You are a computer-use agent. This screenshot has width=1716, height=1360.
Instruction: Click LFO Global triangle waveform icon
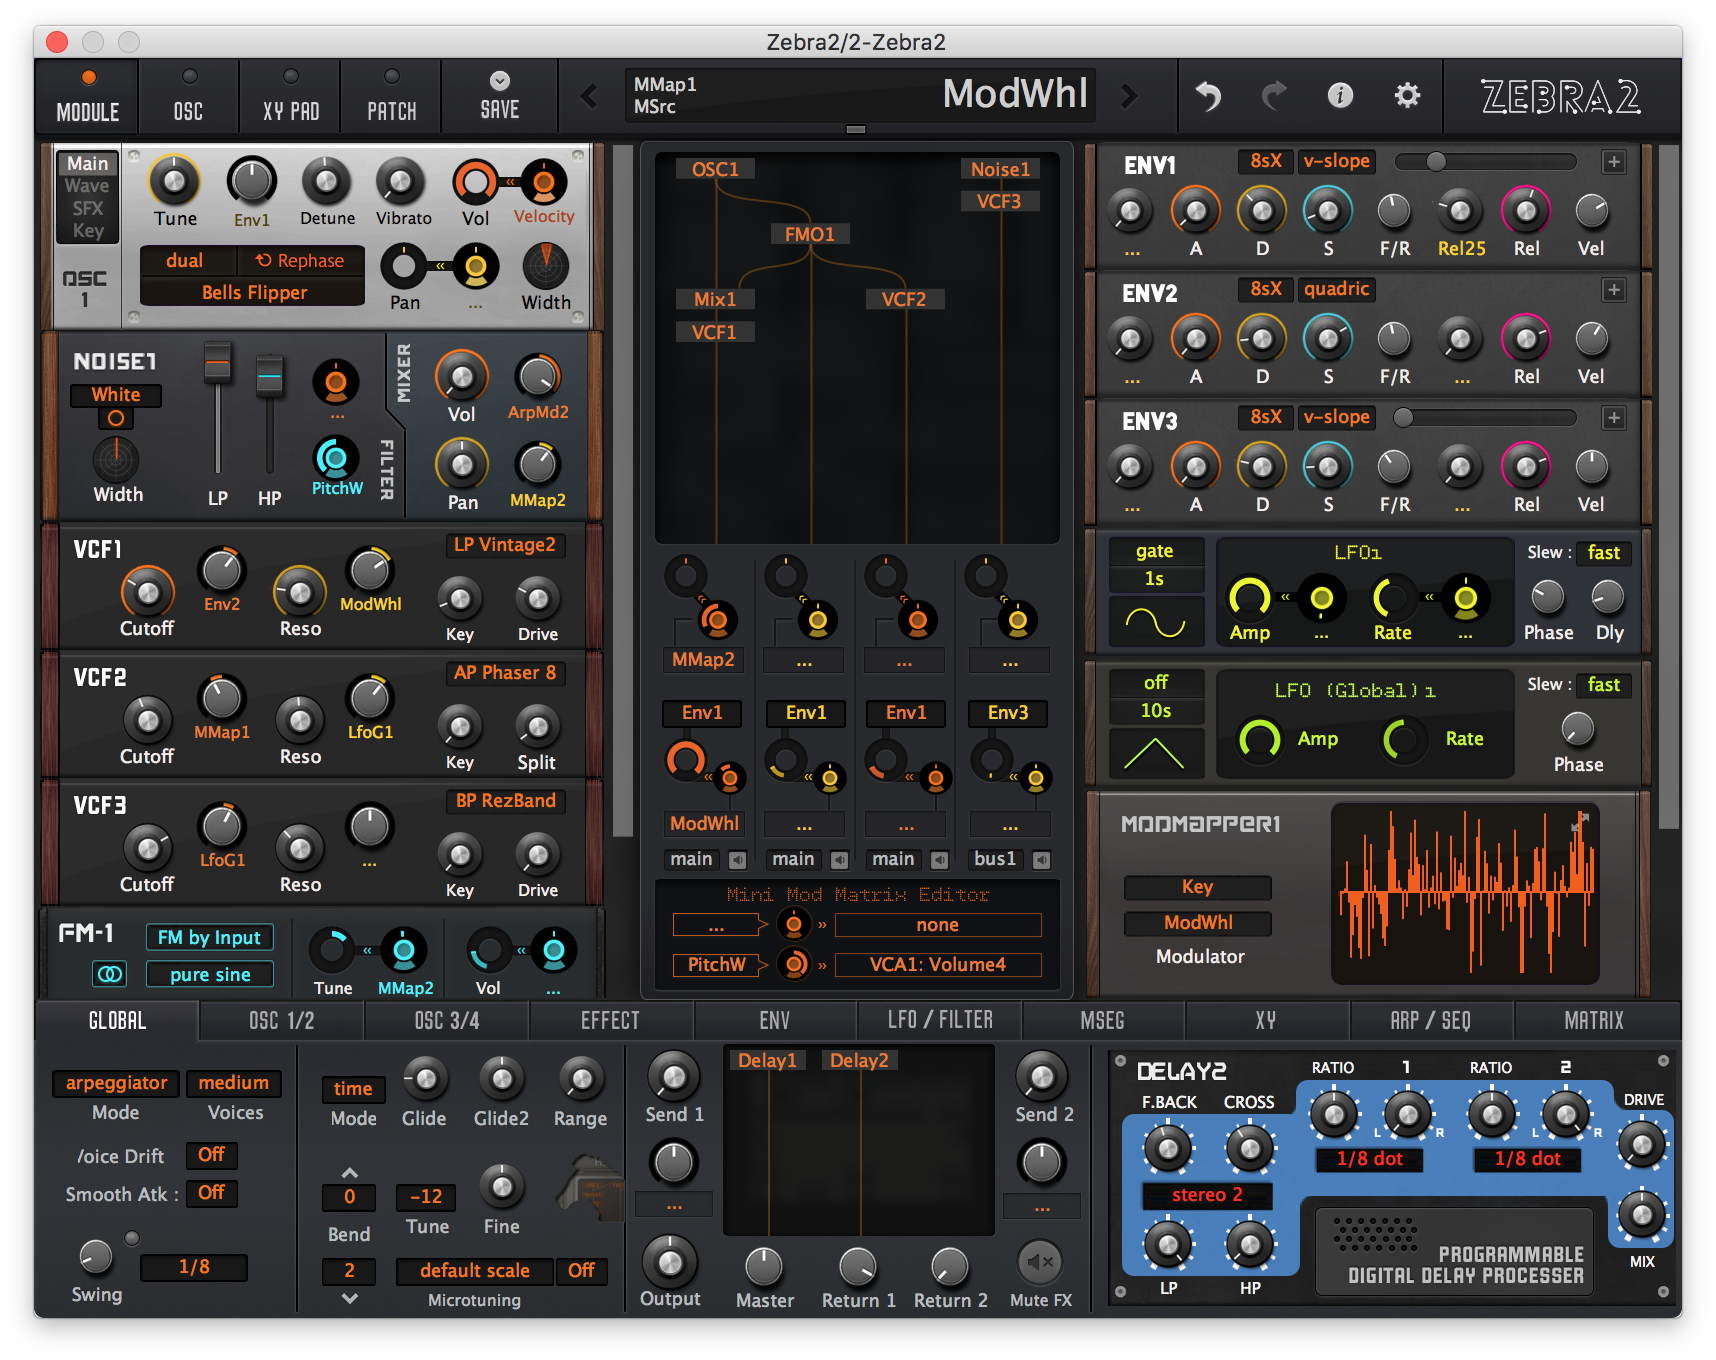1155,753
